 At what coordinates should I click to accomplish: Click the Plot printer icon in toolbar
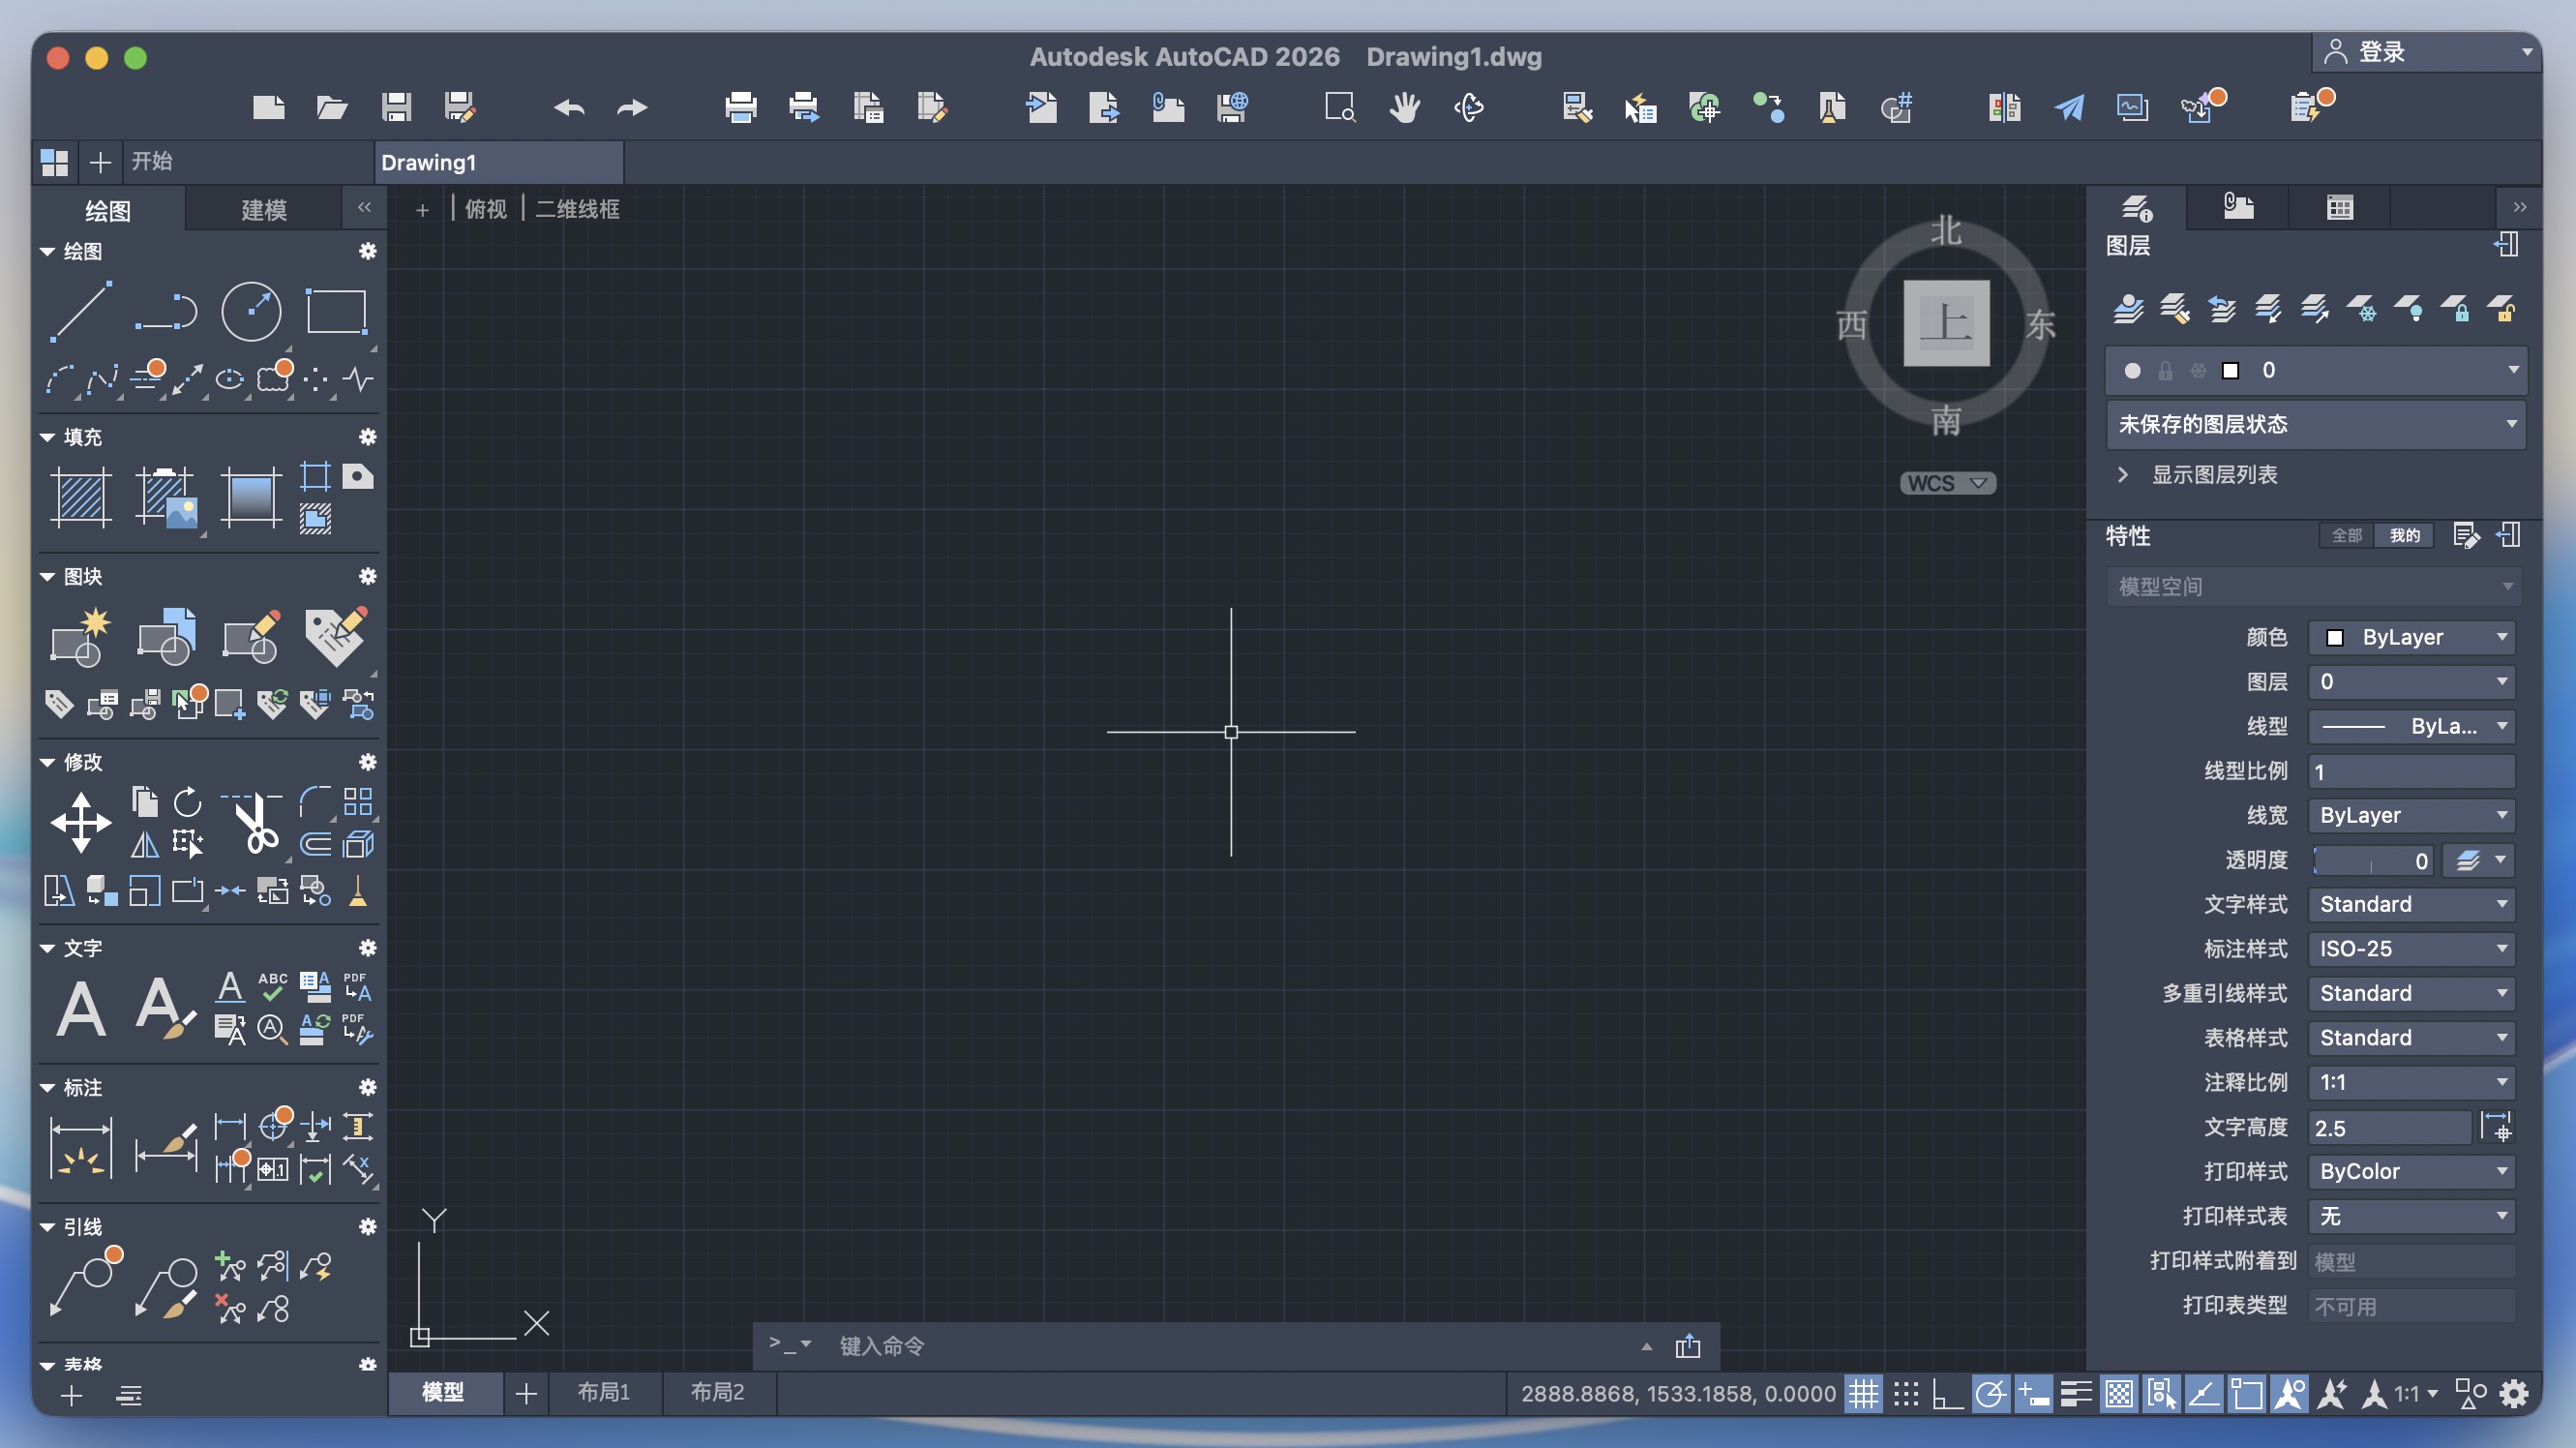(x=740, y=107)
